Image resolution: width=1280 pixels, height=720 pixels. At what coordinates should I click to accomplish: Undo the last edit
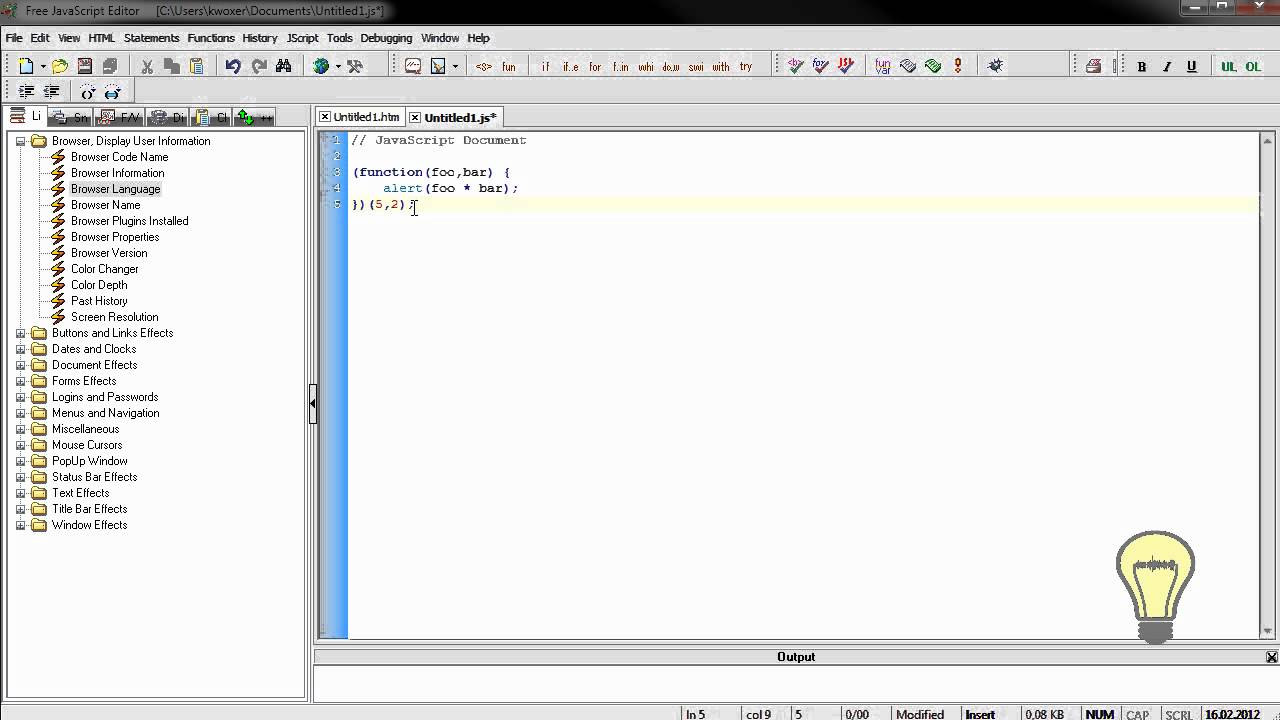233,66
